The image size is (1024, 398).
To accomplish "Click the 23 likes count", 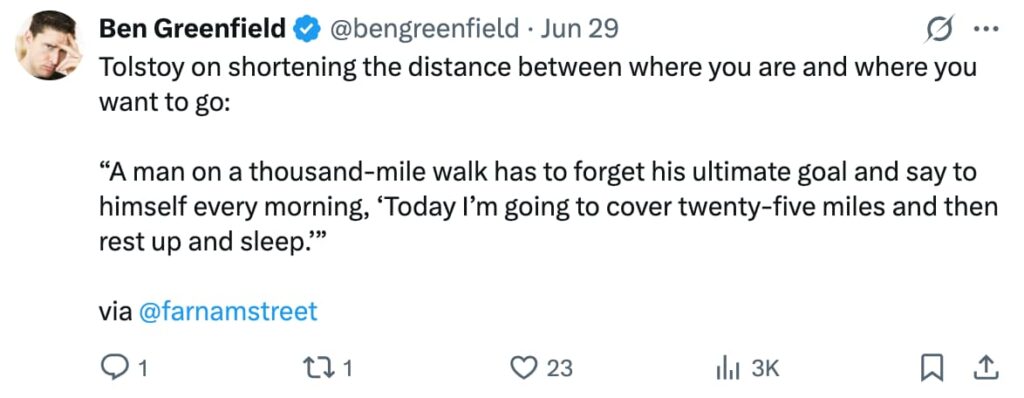I will click(x=559, y=369).
